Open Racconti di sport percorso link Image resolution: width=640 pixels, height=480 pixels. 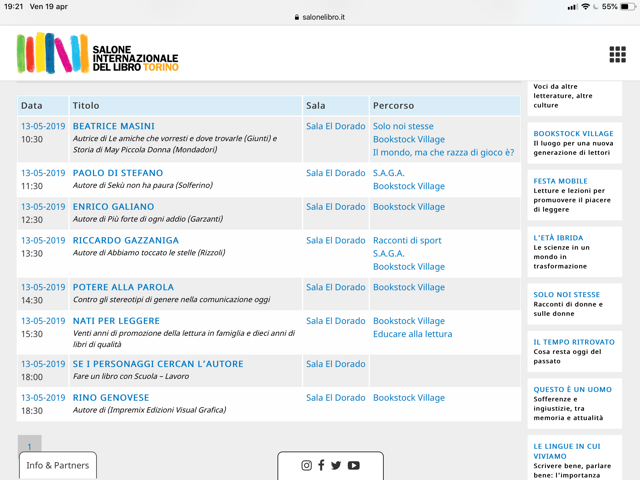click(407, 240)
